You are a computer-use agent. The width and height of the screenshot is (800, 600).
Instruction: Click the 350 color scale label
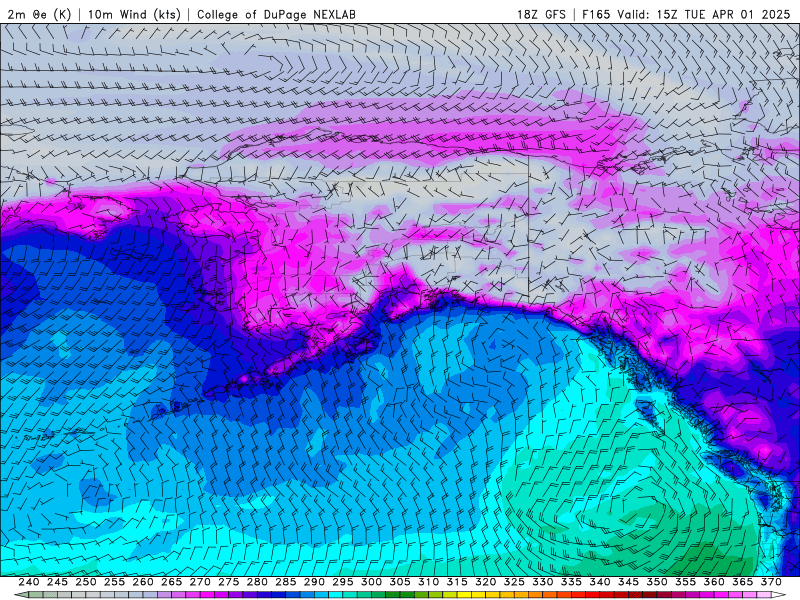pos(657,582)
